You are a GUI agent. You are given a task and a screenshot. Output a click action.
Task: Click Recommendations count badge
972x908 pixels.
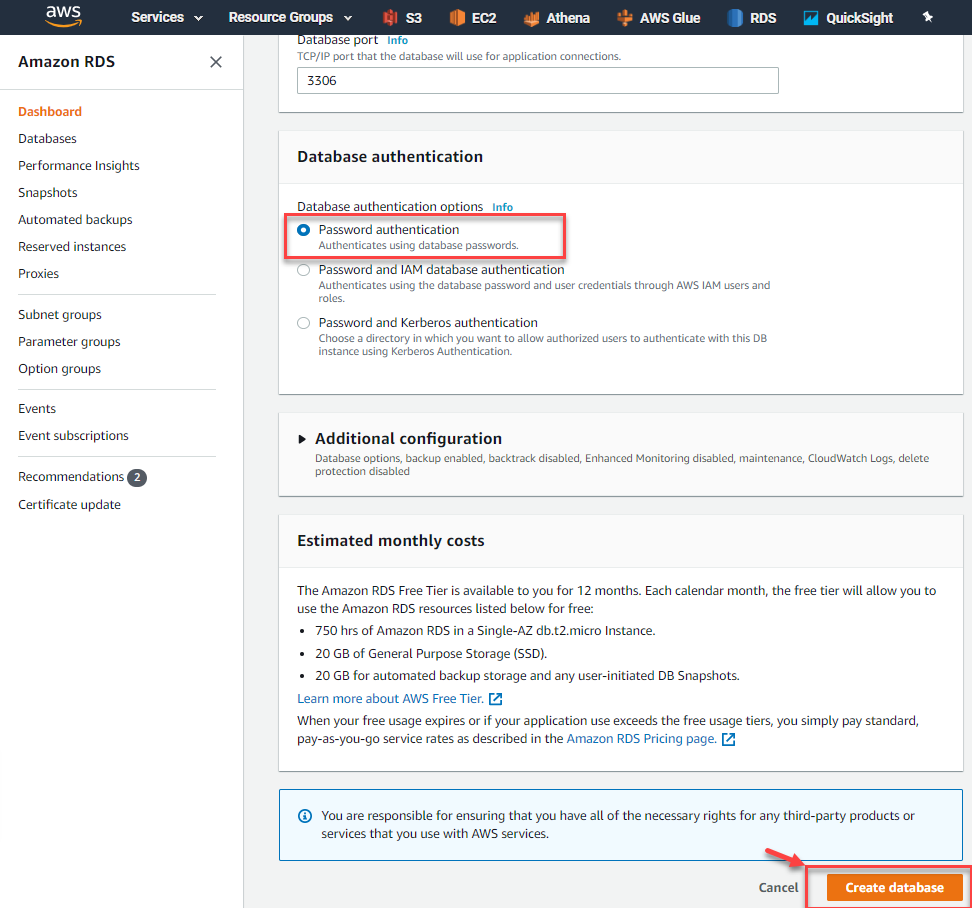tap(137, 477)
